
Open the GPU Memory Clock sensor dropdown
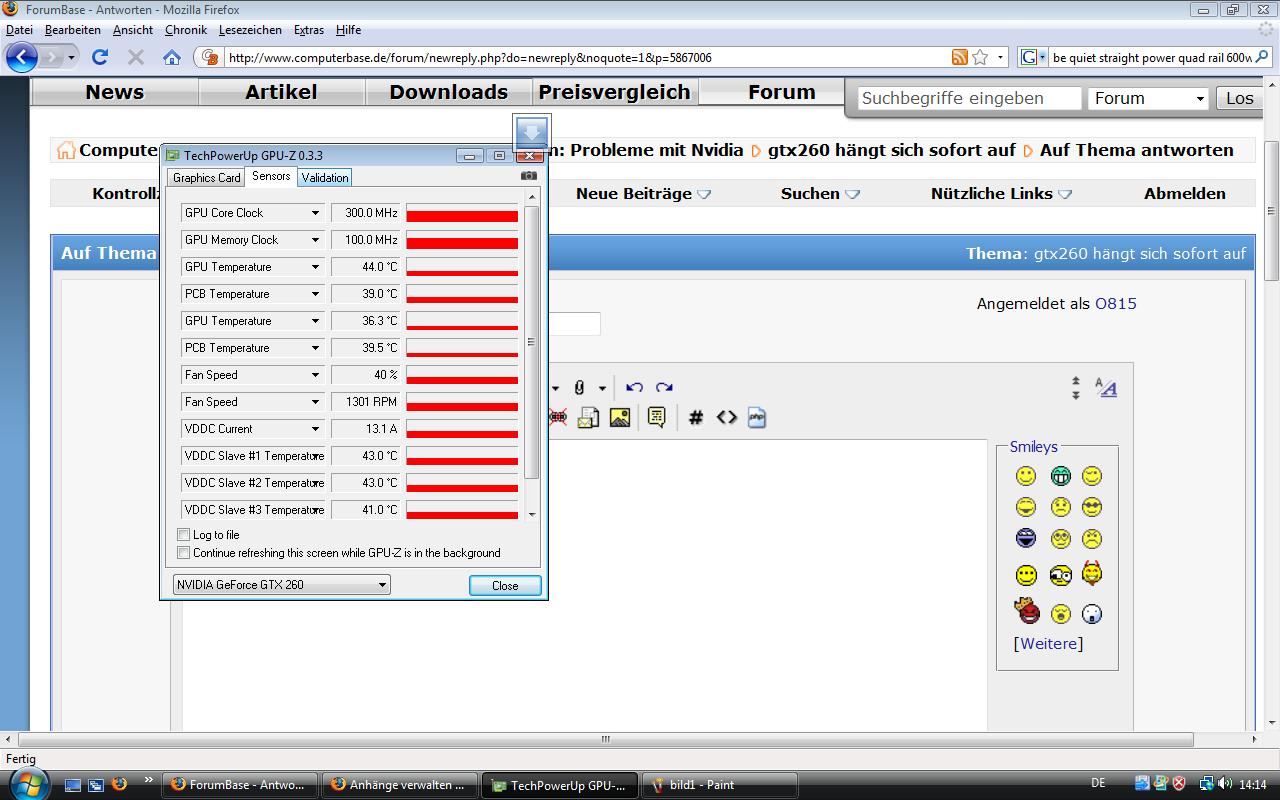315,240
